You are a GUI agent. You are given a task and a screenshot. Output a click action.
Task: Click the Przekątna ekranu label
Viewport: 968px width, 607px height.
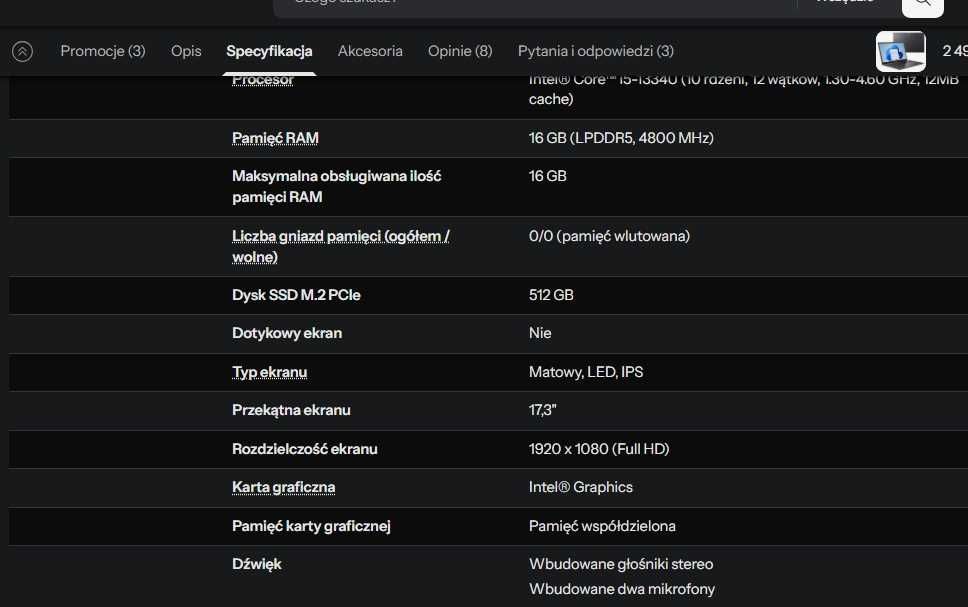pyautogui.click(x=291, y=410)
